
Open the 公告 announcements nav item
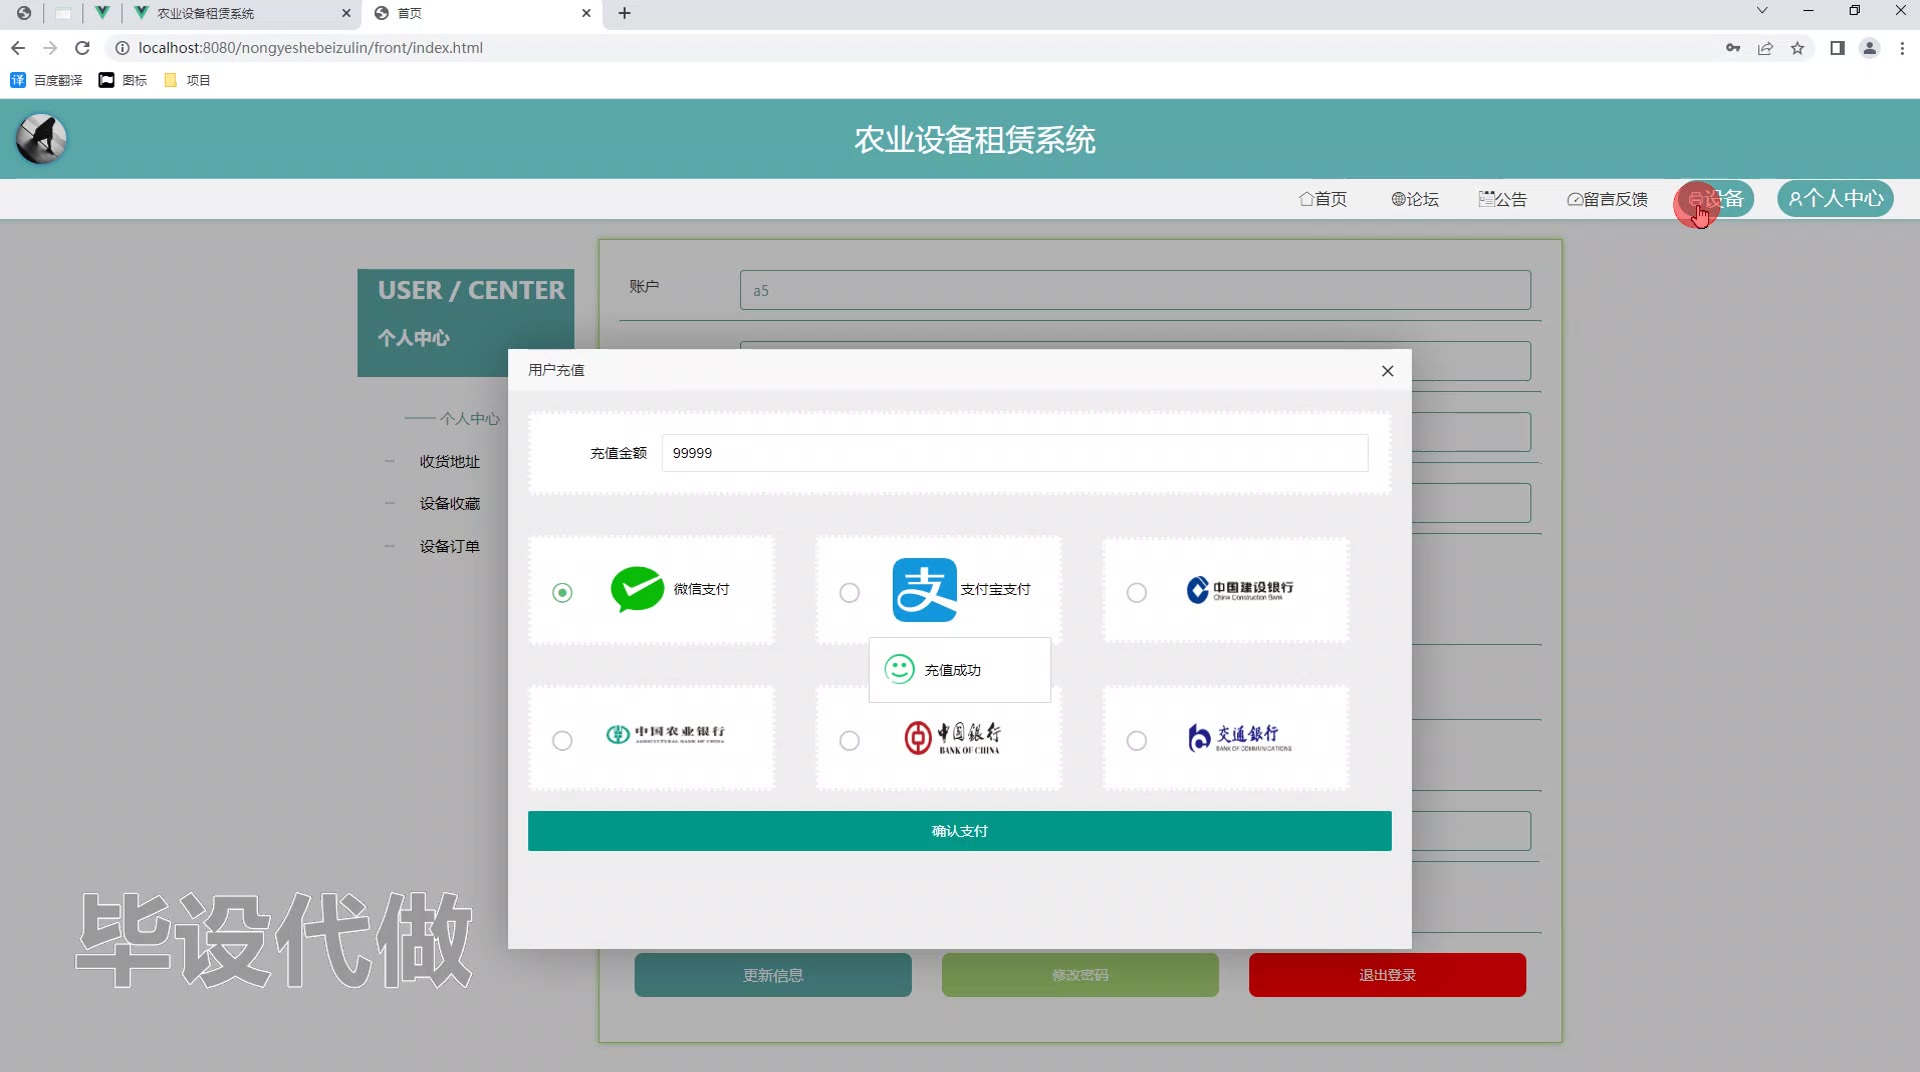click(1502, 199)
